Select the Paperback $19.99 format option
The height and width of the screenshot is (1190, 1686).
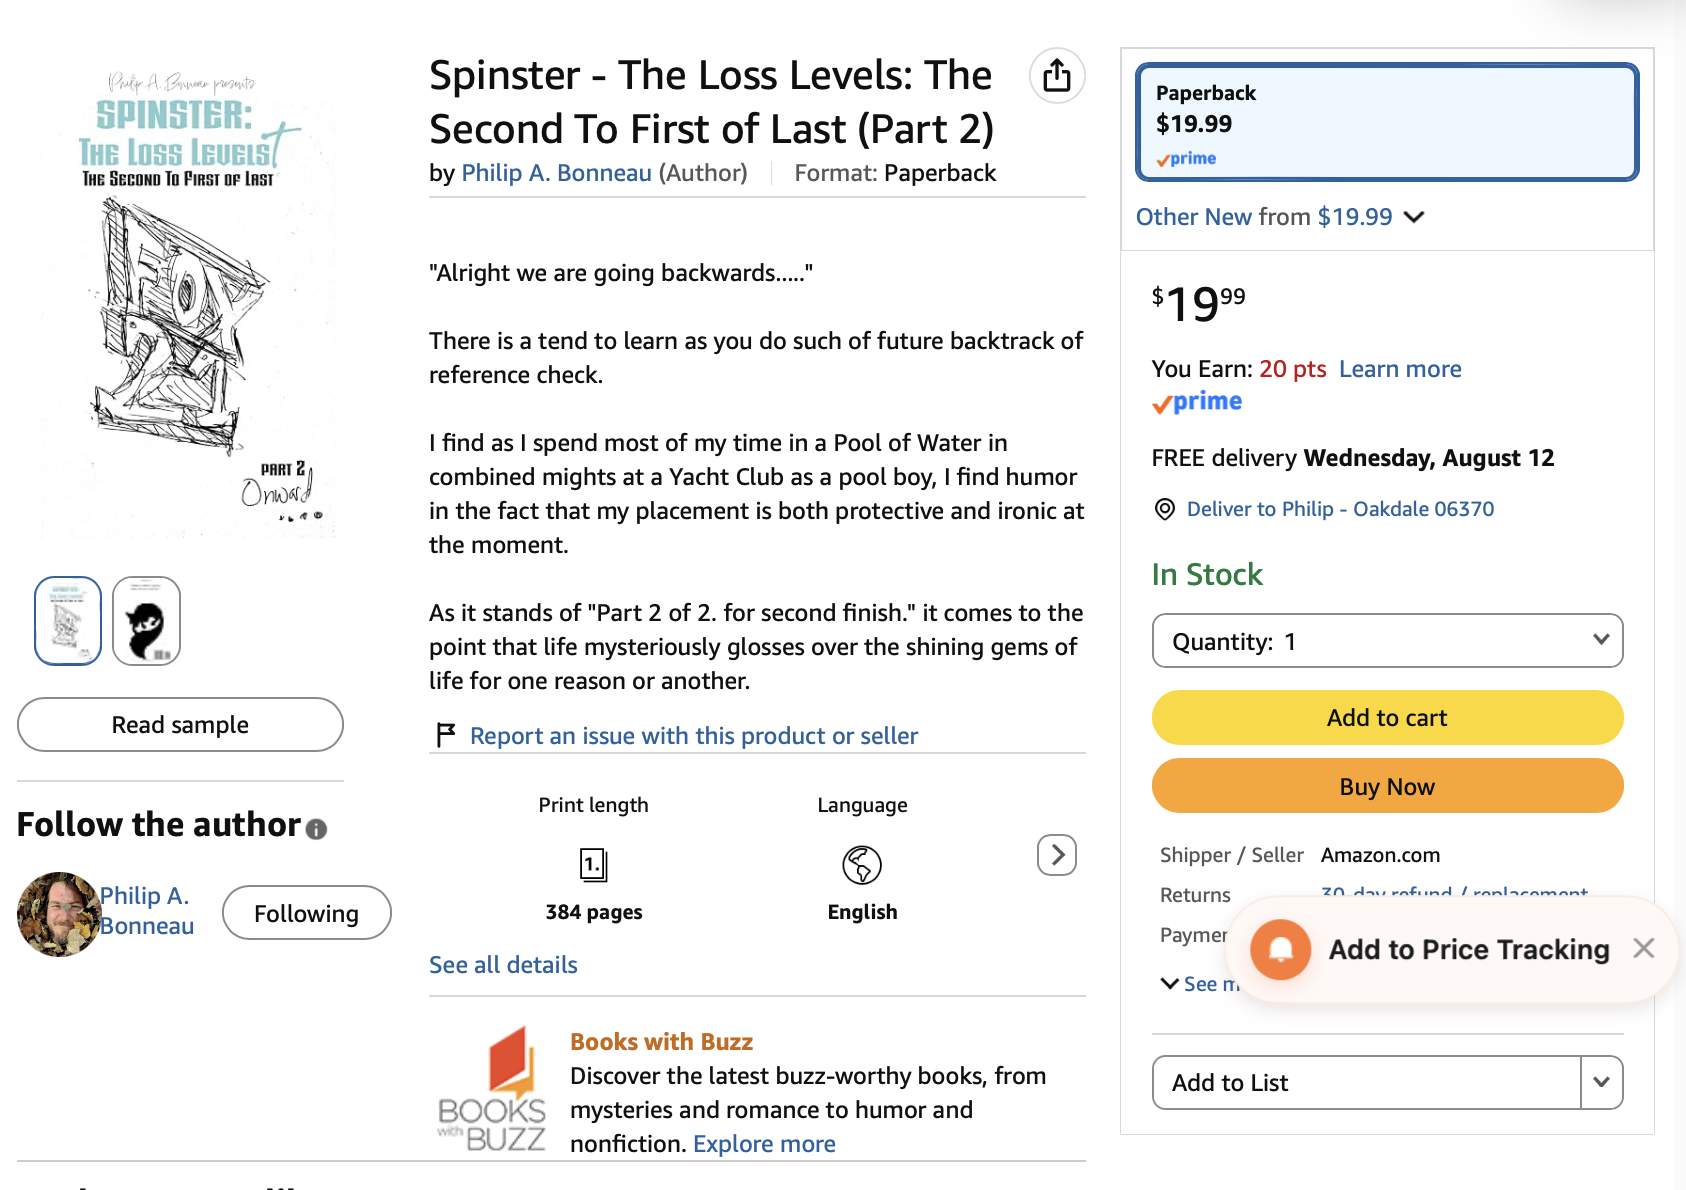(1387, 122)
